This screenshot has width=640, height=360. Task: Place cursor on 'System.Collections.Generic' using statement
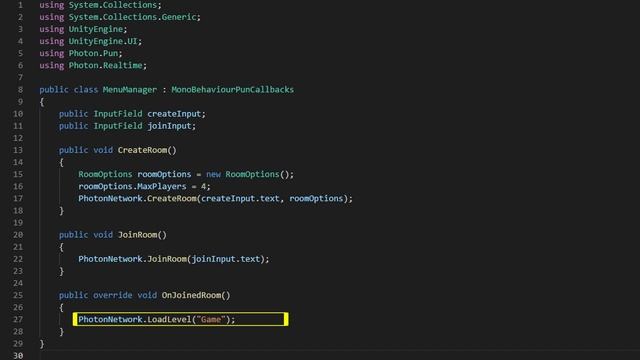coord(132,17)
